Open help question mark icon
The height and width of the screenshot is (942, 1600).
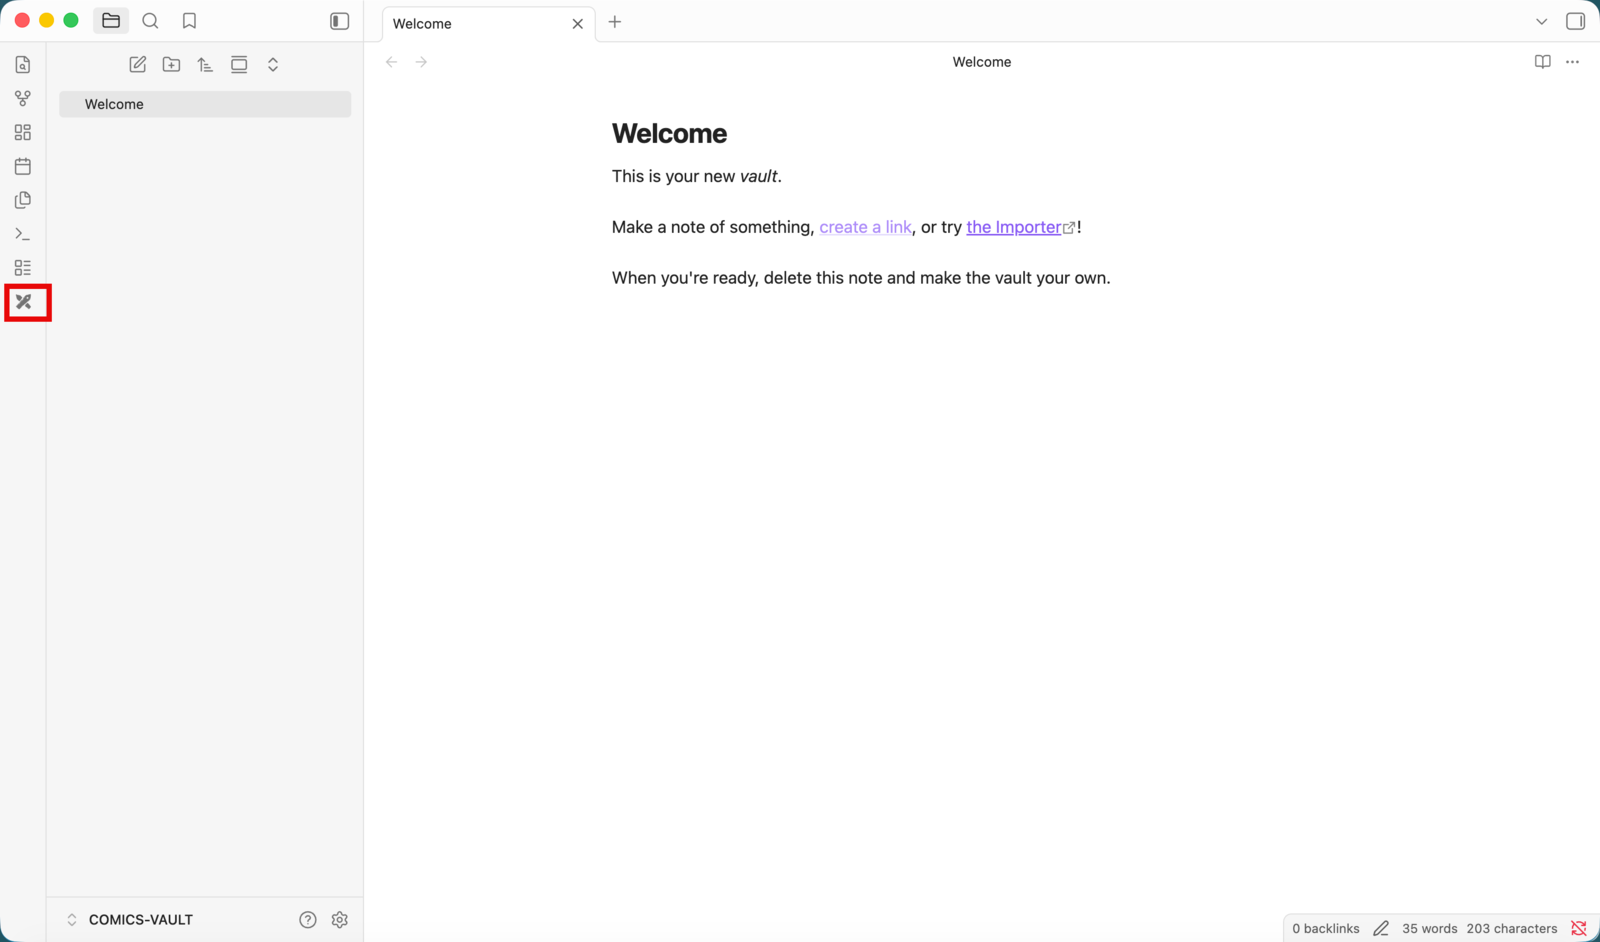308,920
